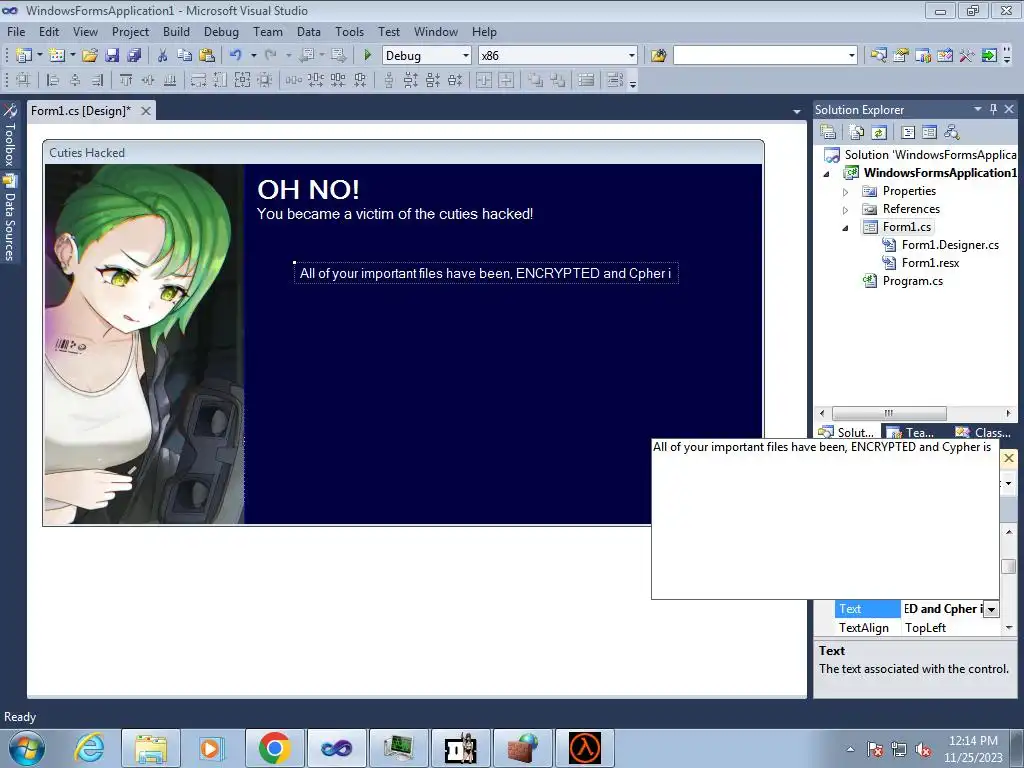Pin the Solution Explorer panel
Image resolution: width=1024 pixels, height=768 pixels.
(x=993, y=109)
